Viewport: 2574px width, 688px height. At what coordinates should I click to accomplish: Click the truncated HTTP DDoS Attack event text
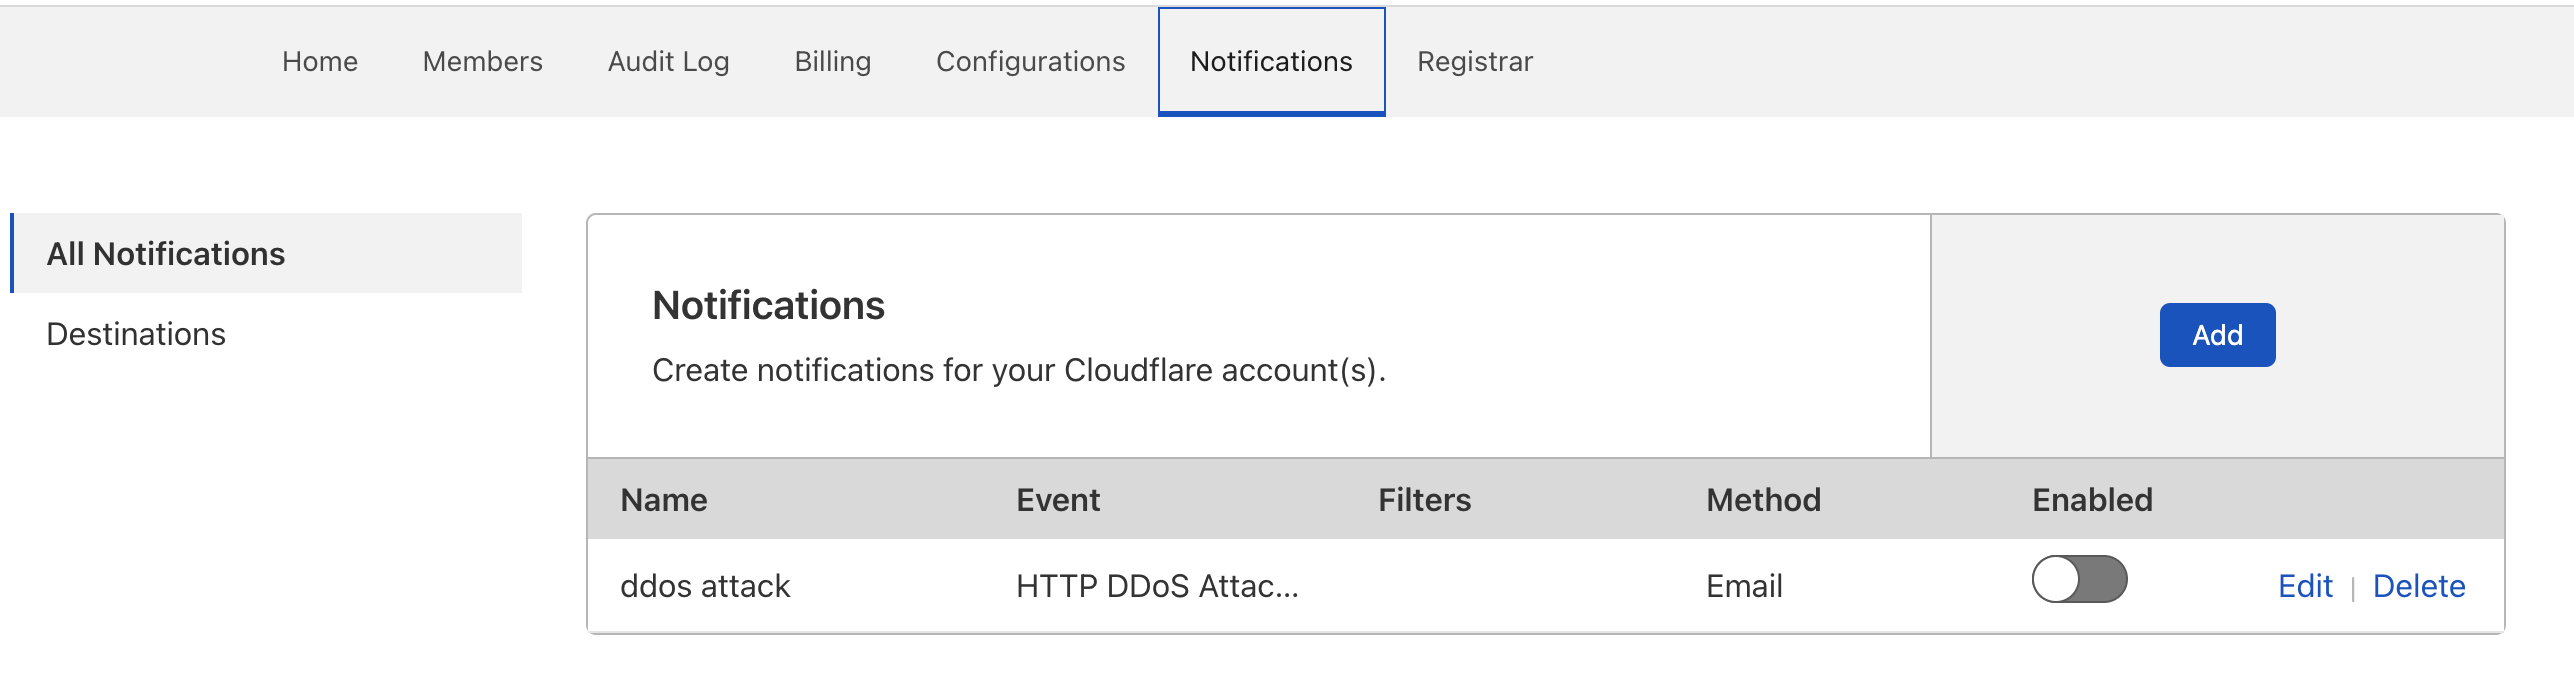tap(1156, 585)
